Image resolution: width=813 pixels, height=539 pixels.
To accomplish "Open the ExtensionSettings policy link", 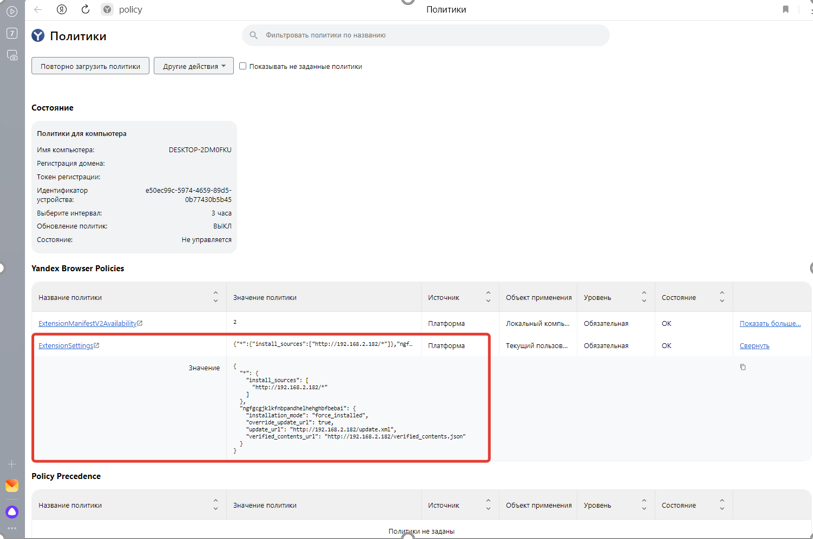I will [x=66, y=346].
